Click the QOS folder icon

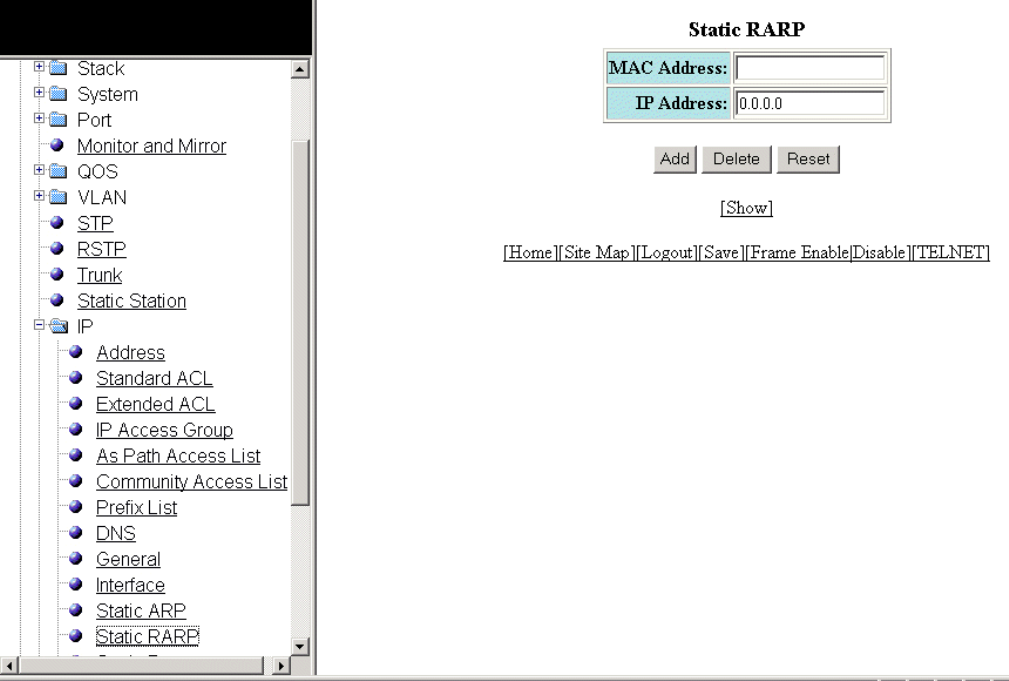pos(58,171)
